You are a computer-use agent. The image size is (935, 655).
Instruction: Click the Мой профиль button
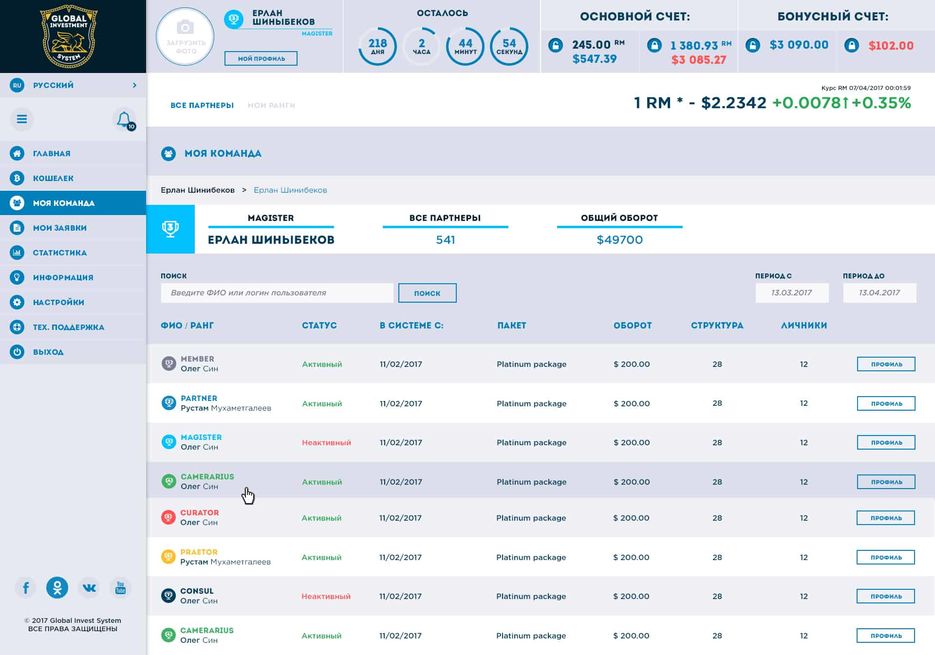[261, 58]
